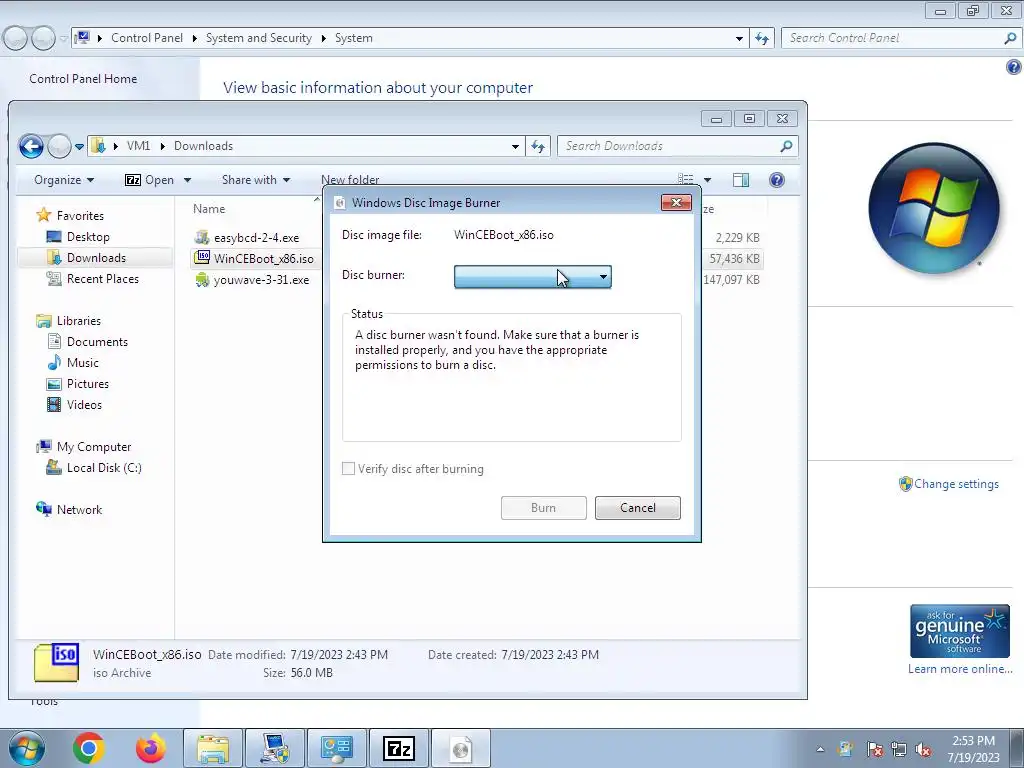This screenshot has width=1024, height=768.
Task: Select the WinCEBoot_x86.iso file
Action: coord(263,259)
